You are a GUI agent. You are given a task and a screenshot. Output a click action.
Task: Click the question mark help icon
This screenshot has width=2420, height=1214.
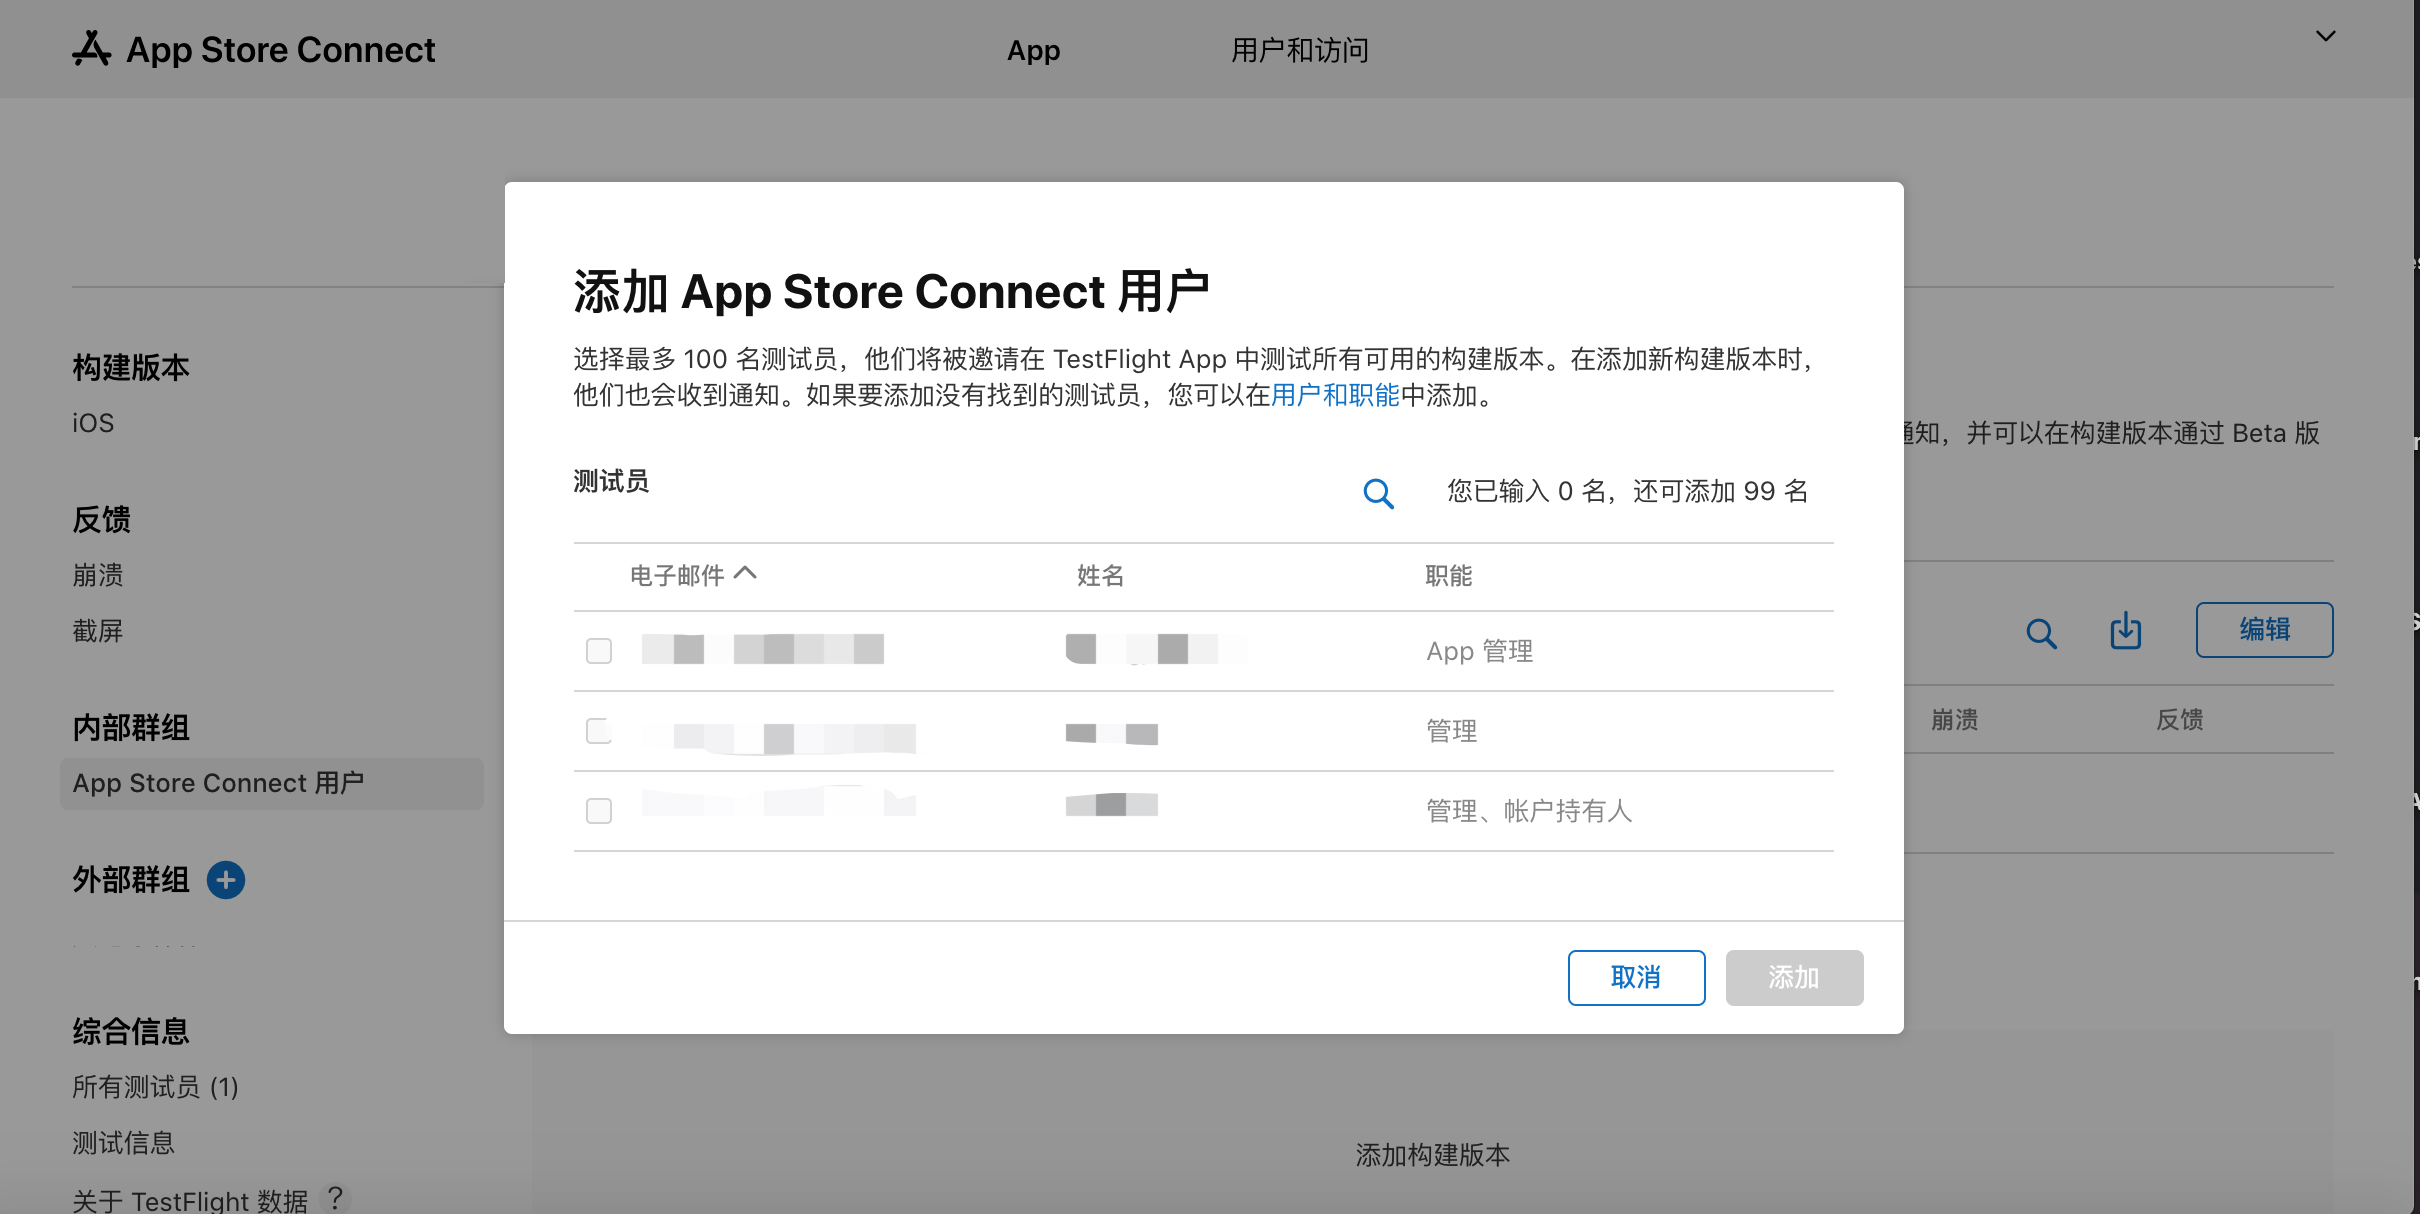point(336,1197)
